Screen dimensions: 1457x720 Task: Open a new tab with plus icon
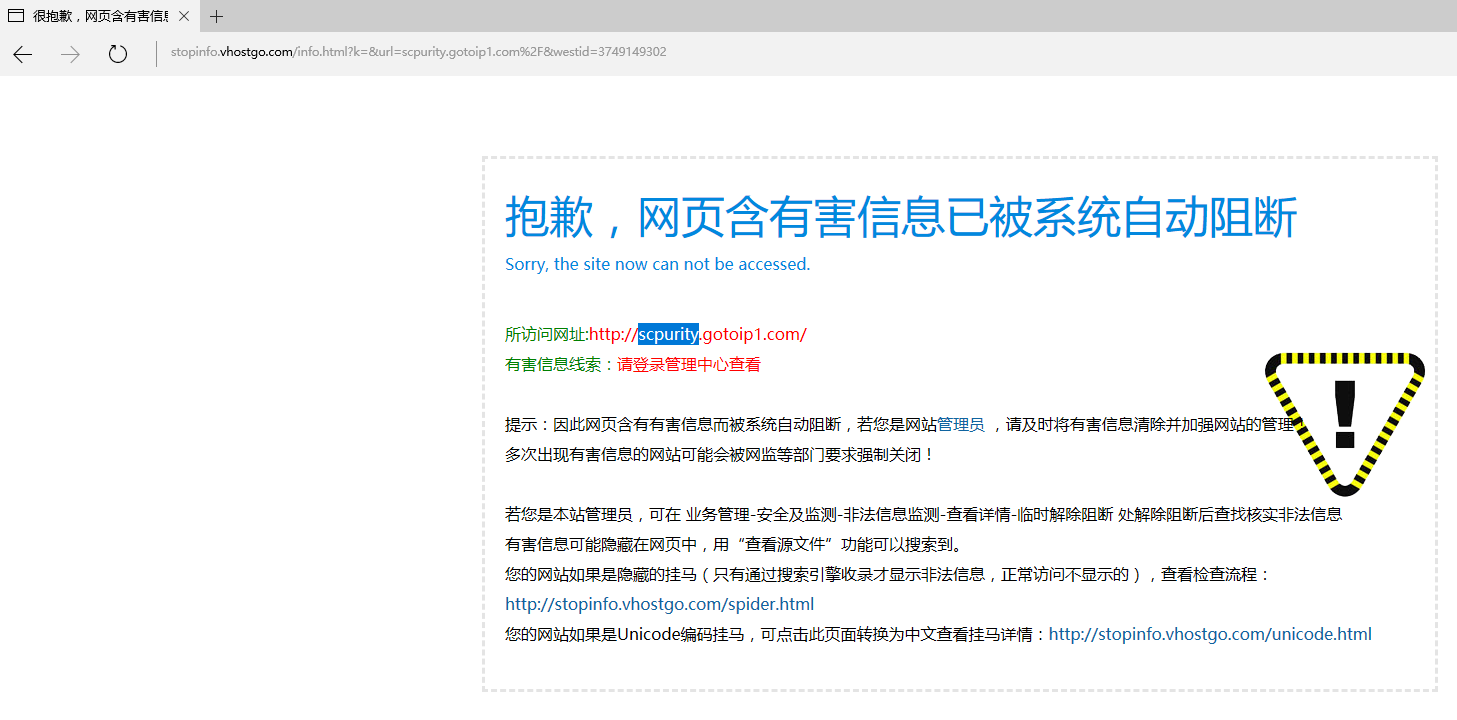pos(216,16)
